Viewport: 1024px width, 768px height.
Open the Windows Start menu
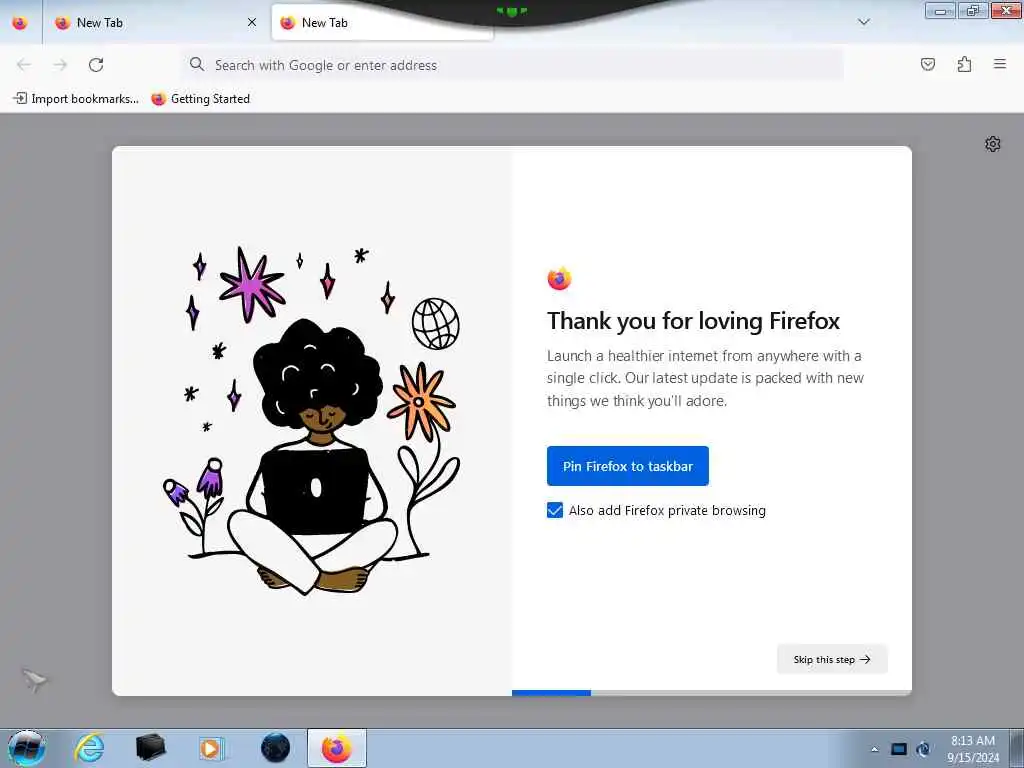point(26,748)
